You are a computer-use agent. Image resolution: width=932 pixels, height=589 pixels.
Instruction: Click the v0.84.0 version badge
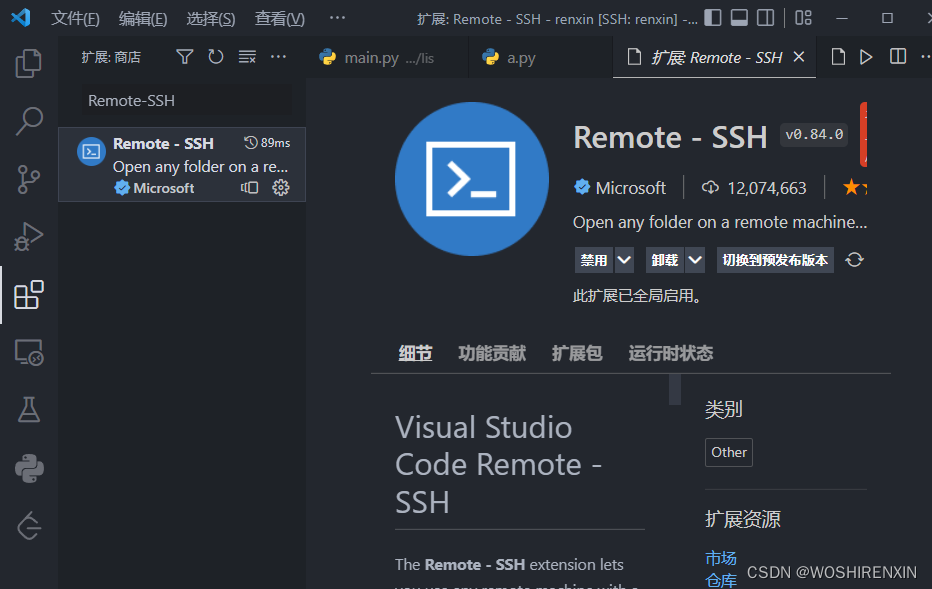point(814,135)
